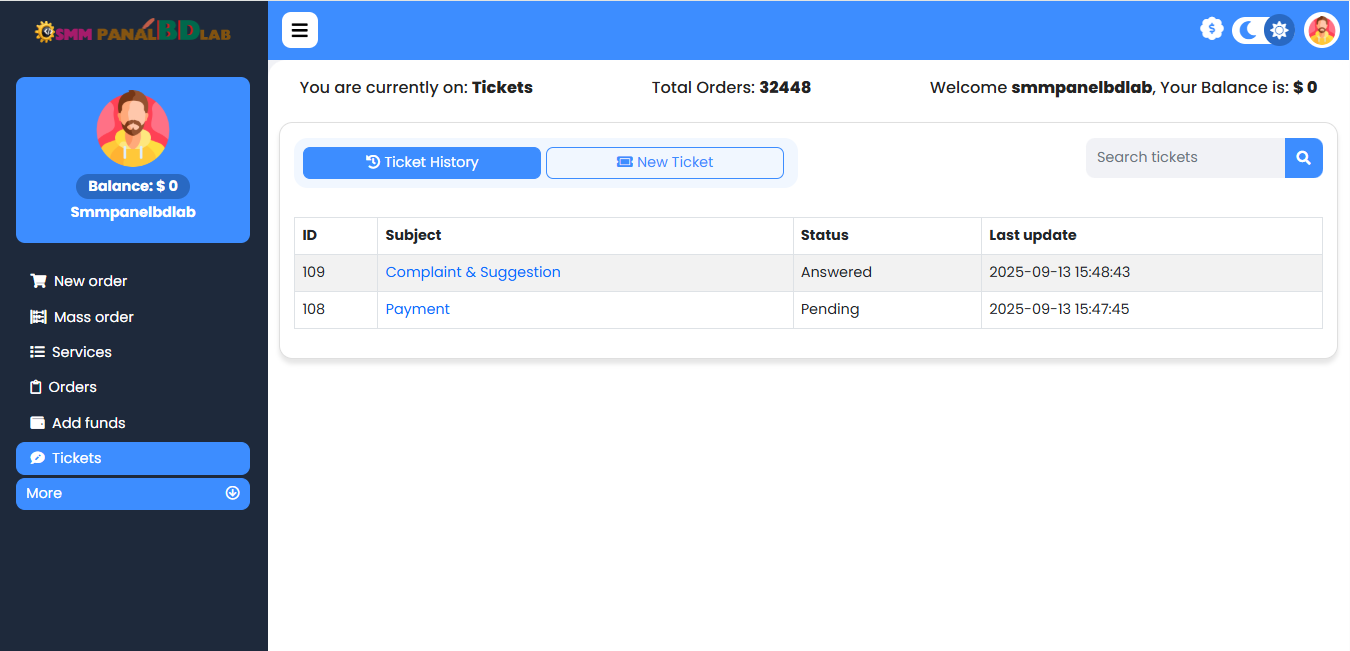Open Add funds page
The height and width of the screenshot is (651, 1350).
(88, 423)
